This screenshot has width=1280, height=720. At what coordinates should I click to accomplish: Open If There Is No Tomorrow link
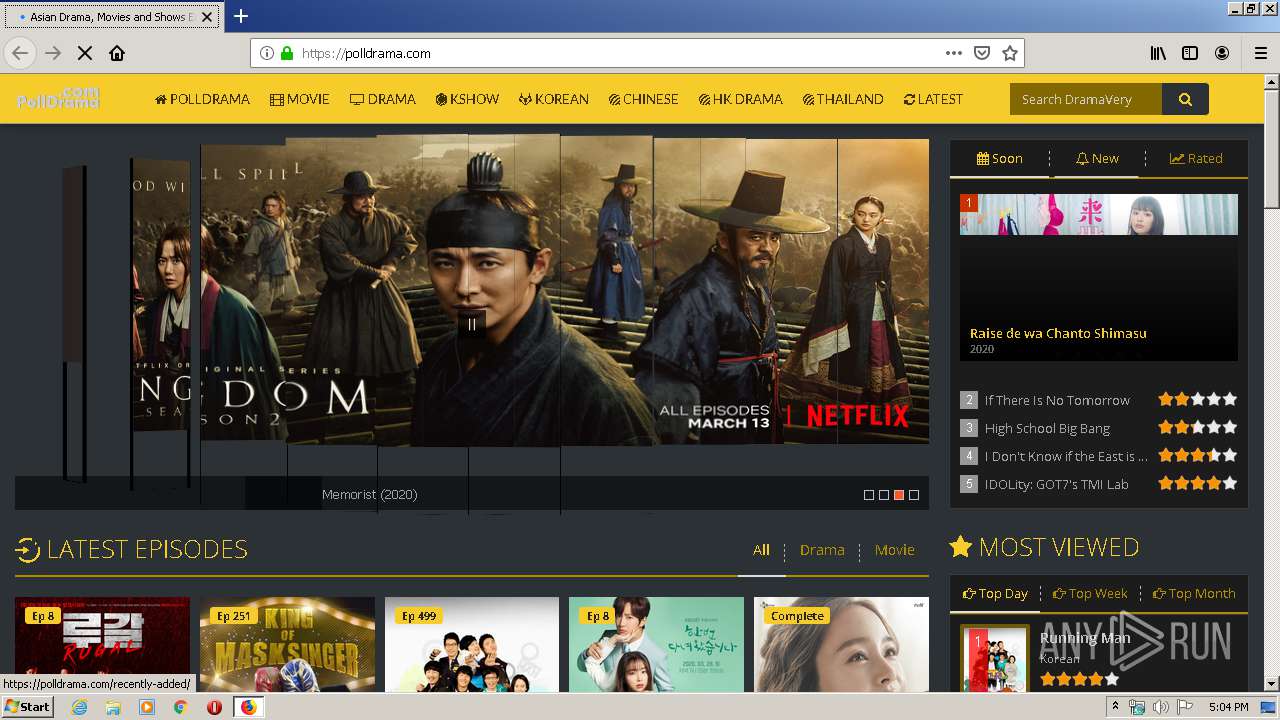pos(1057,400)
